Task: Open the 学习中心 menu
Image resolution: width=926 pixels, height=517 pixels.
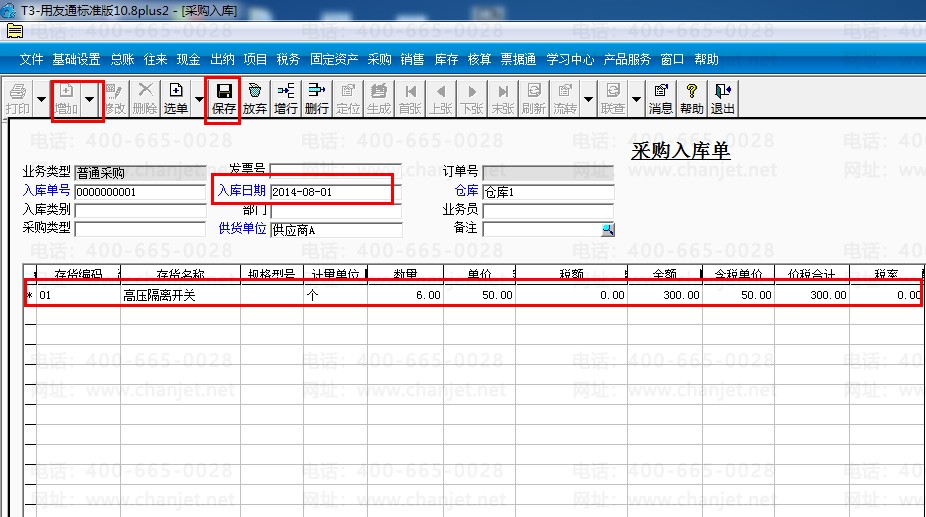Action: coord(570,59)
